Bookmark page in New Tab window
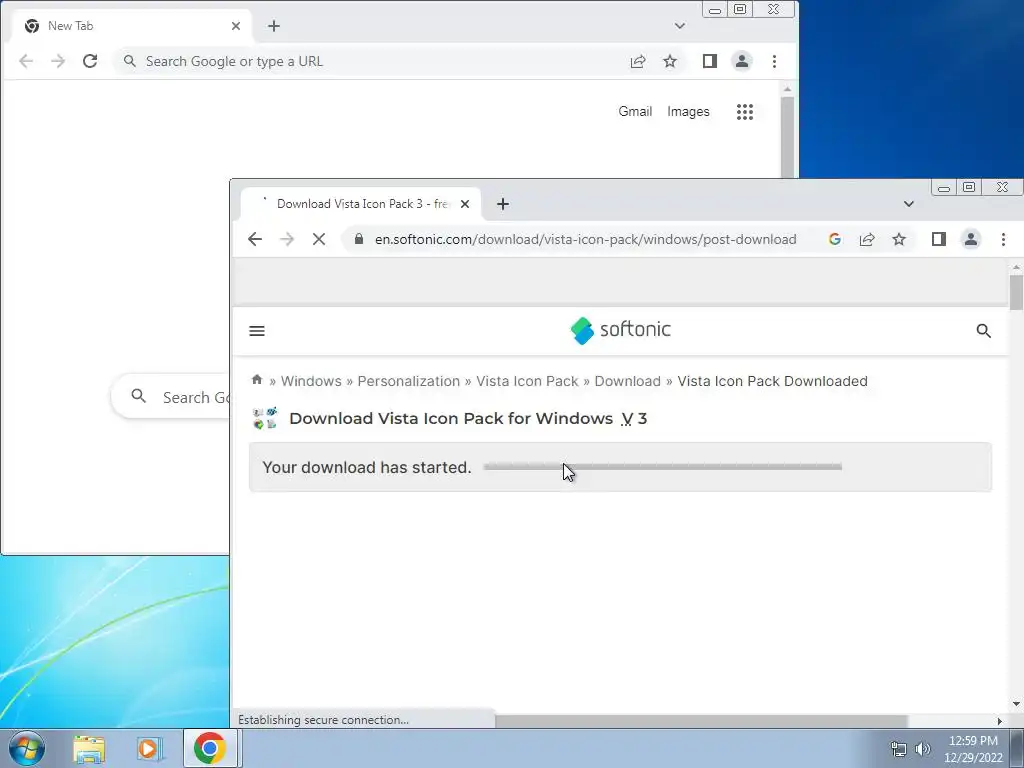Viewport: 1024px width, 768px height. [x=670, y=61]
